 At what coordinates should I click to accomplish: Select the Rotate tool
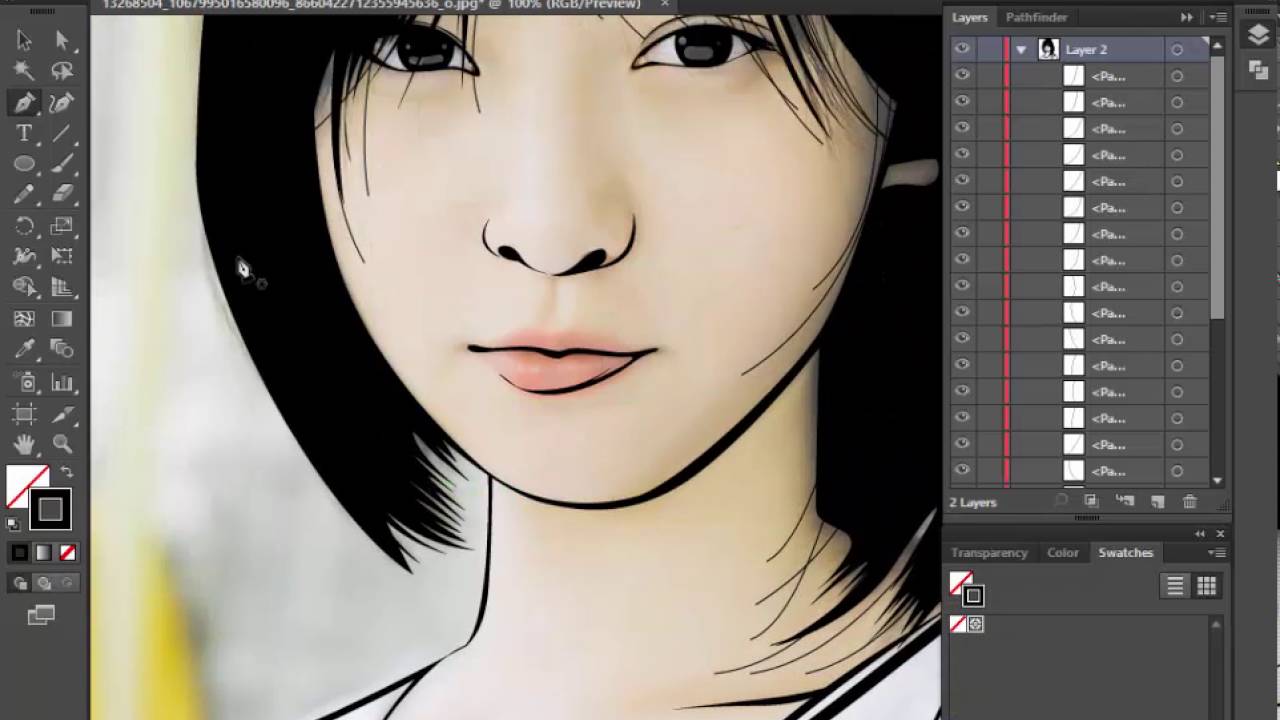[x=24, y=226]
